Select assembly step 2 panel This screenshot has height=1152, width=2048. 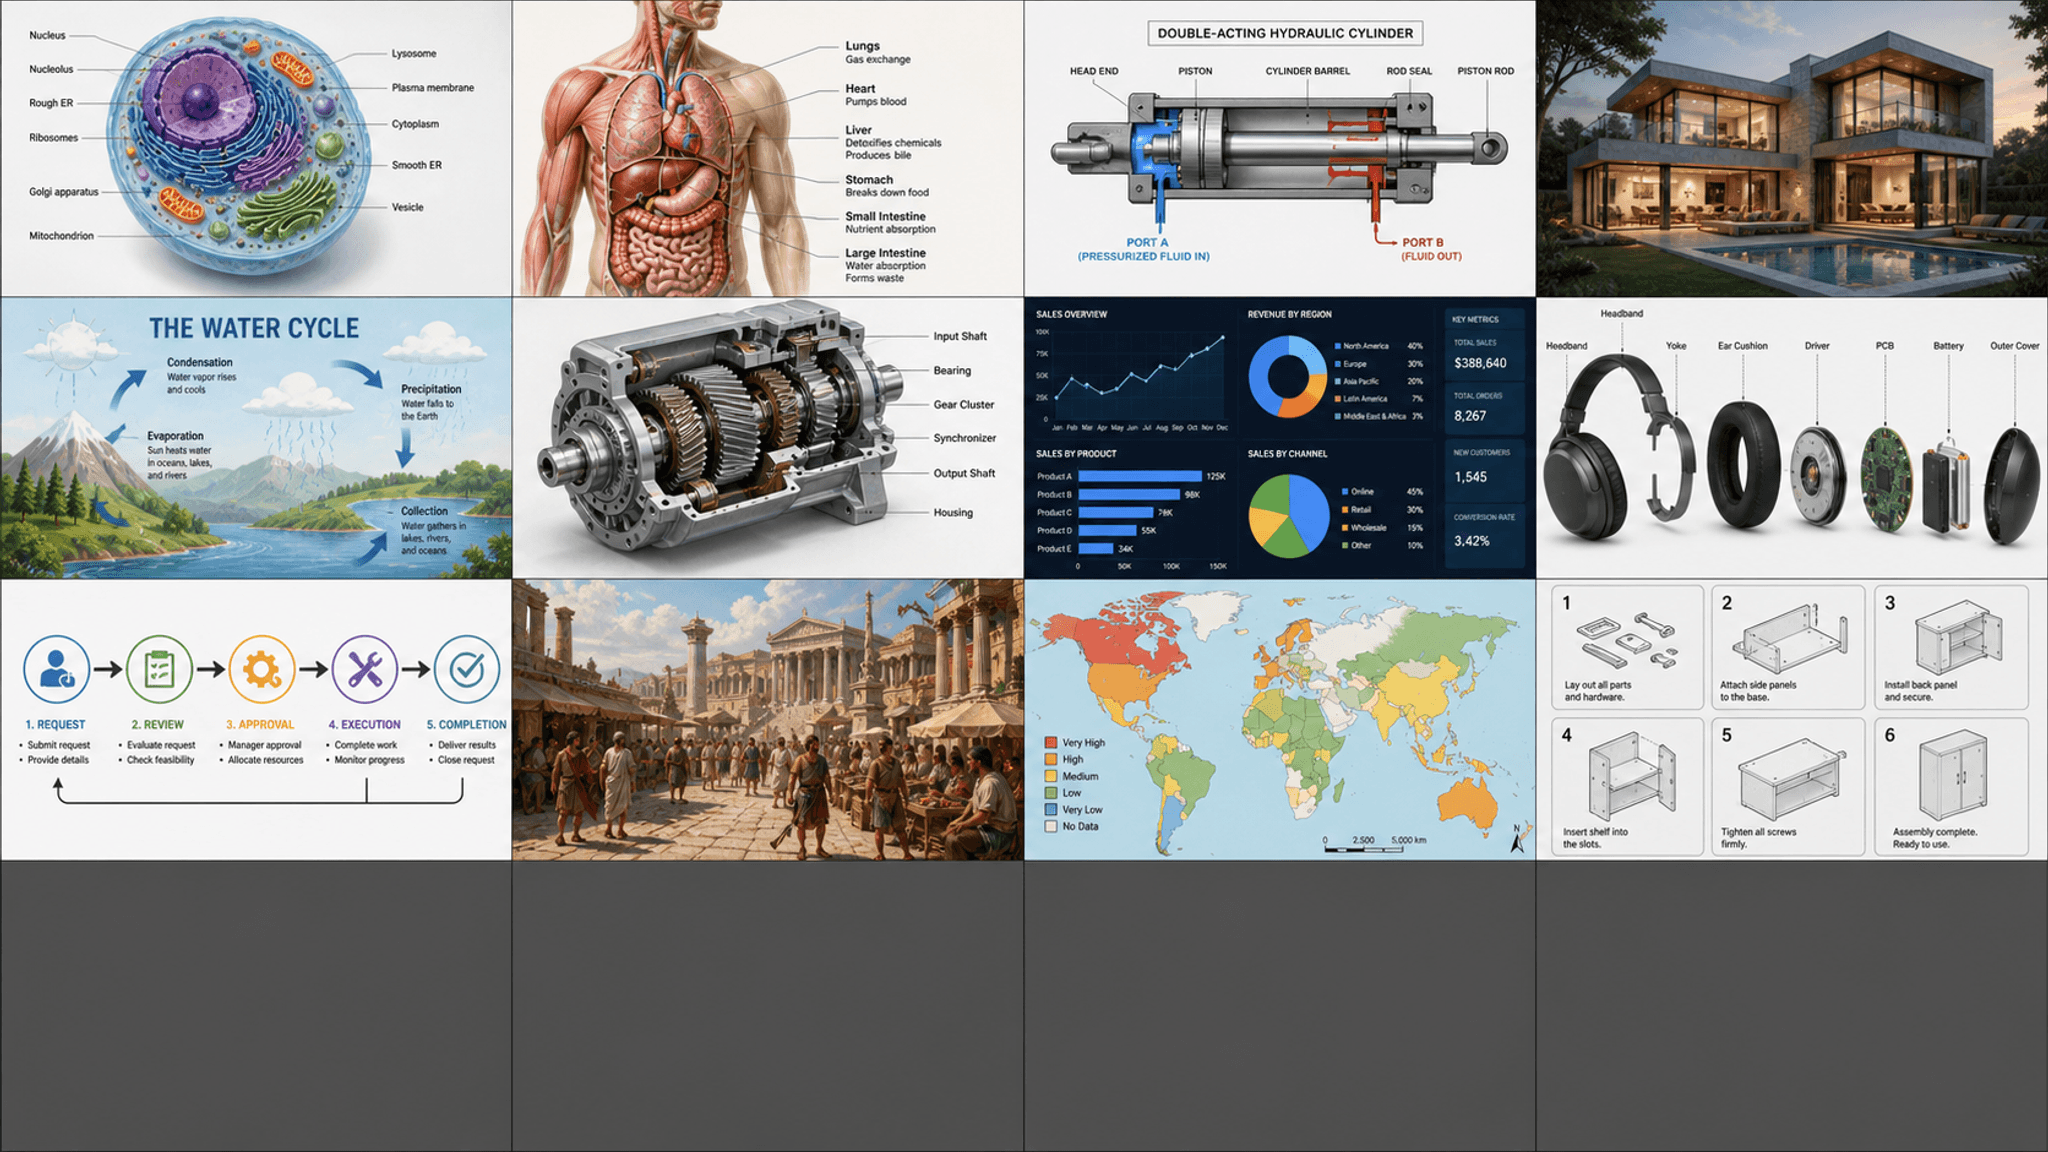[x=1788, y=647]
